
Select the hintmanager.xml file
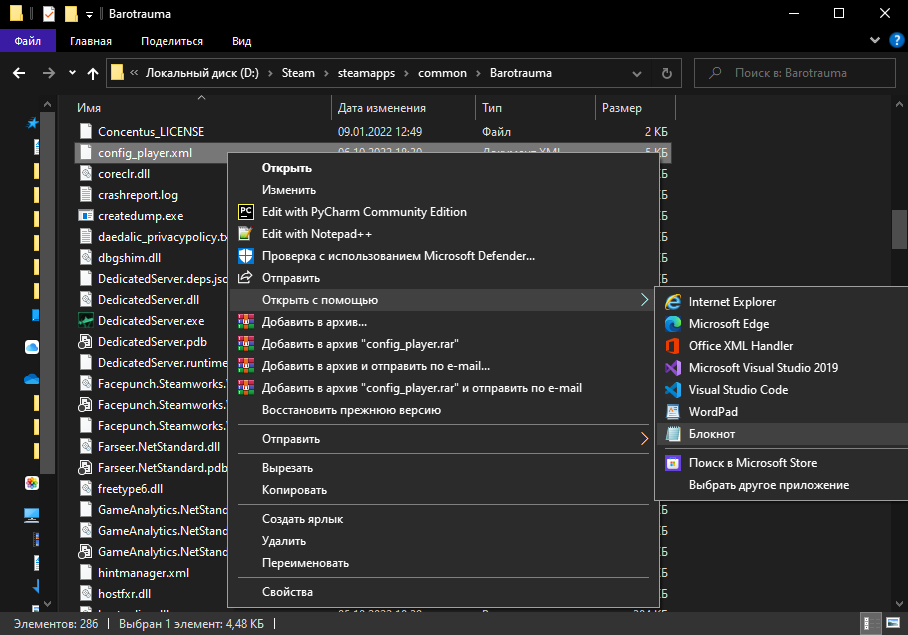click(144, 573)
